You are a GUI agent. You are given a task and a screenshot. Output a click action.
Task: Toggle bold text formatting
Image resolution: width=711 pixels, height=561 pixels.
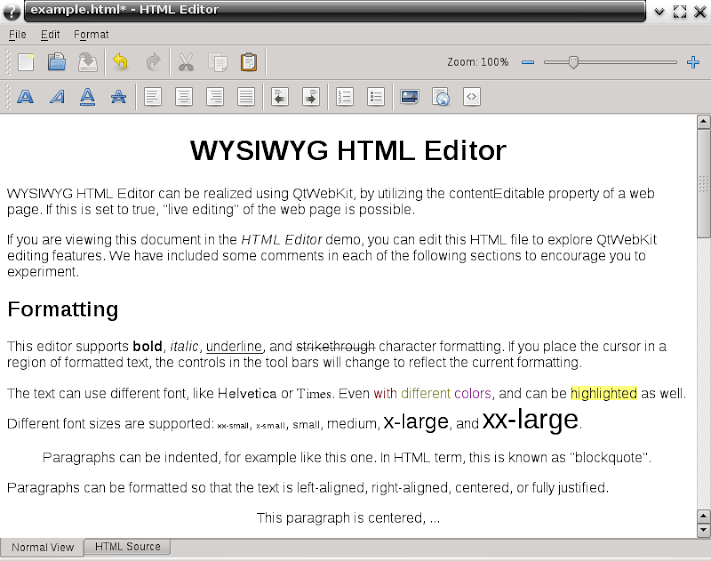point(26,97)
